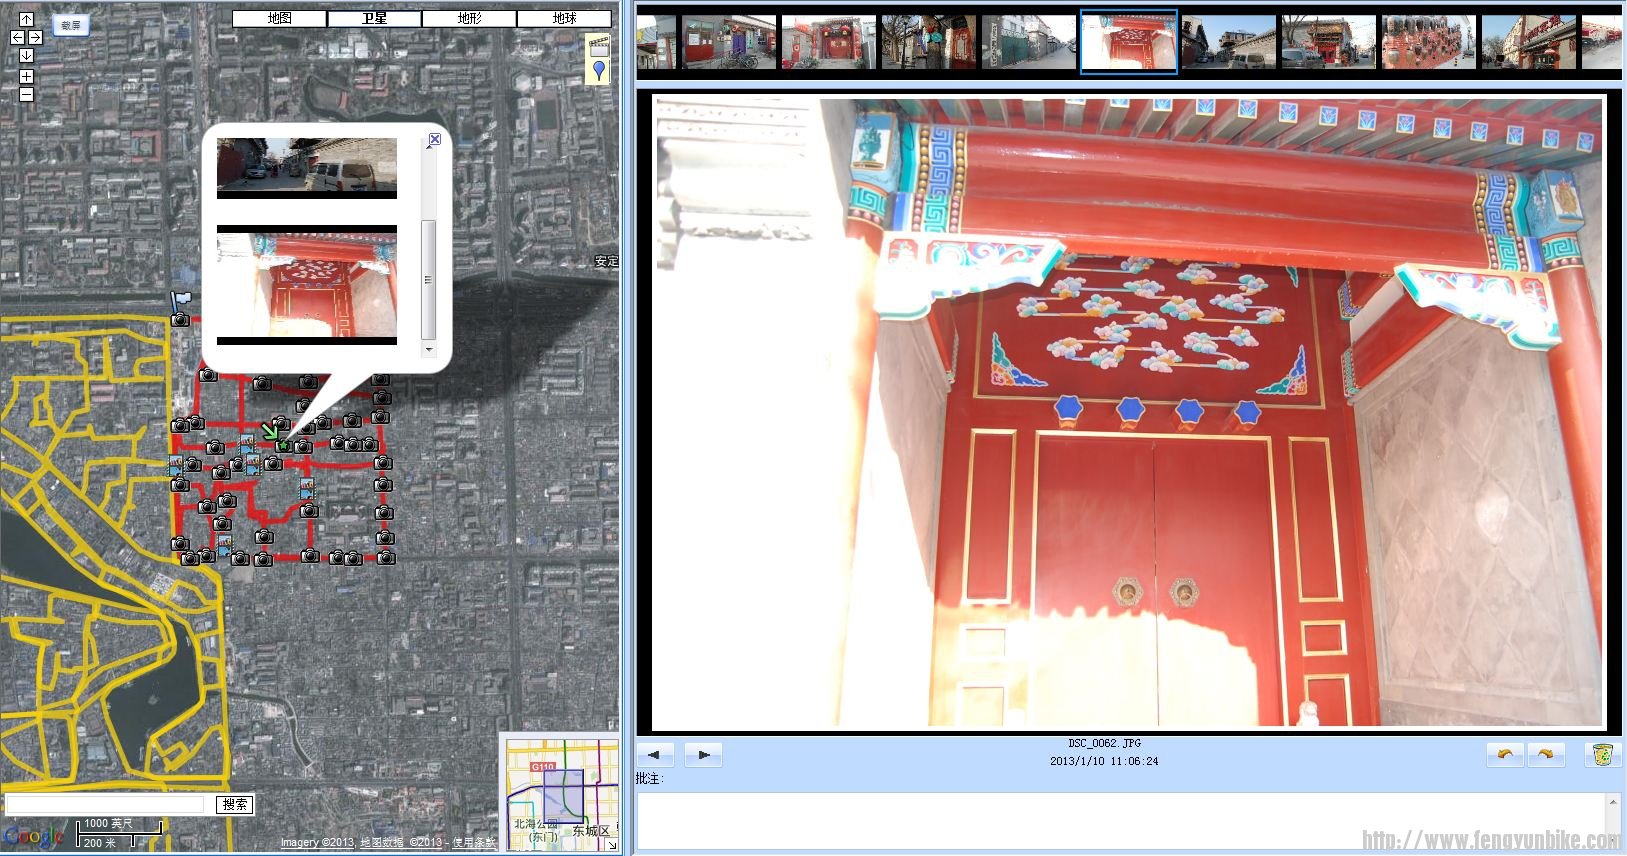This screenshot has height=856, width=1627.
Task: Zoom in the map with plus
Action: coord(26,76)
